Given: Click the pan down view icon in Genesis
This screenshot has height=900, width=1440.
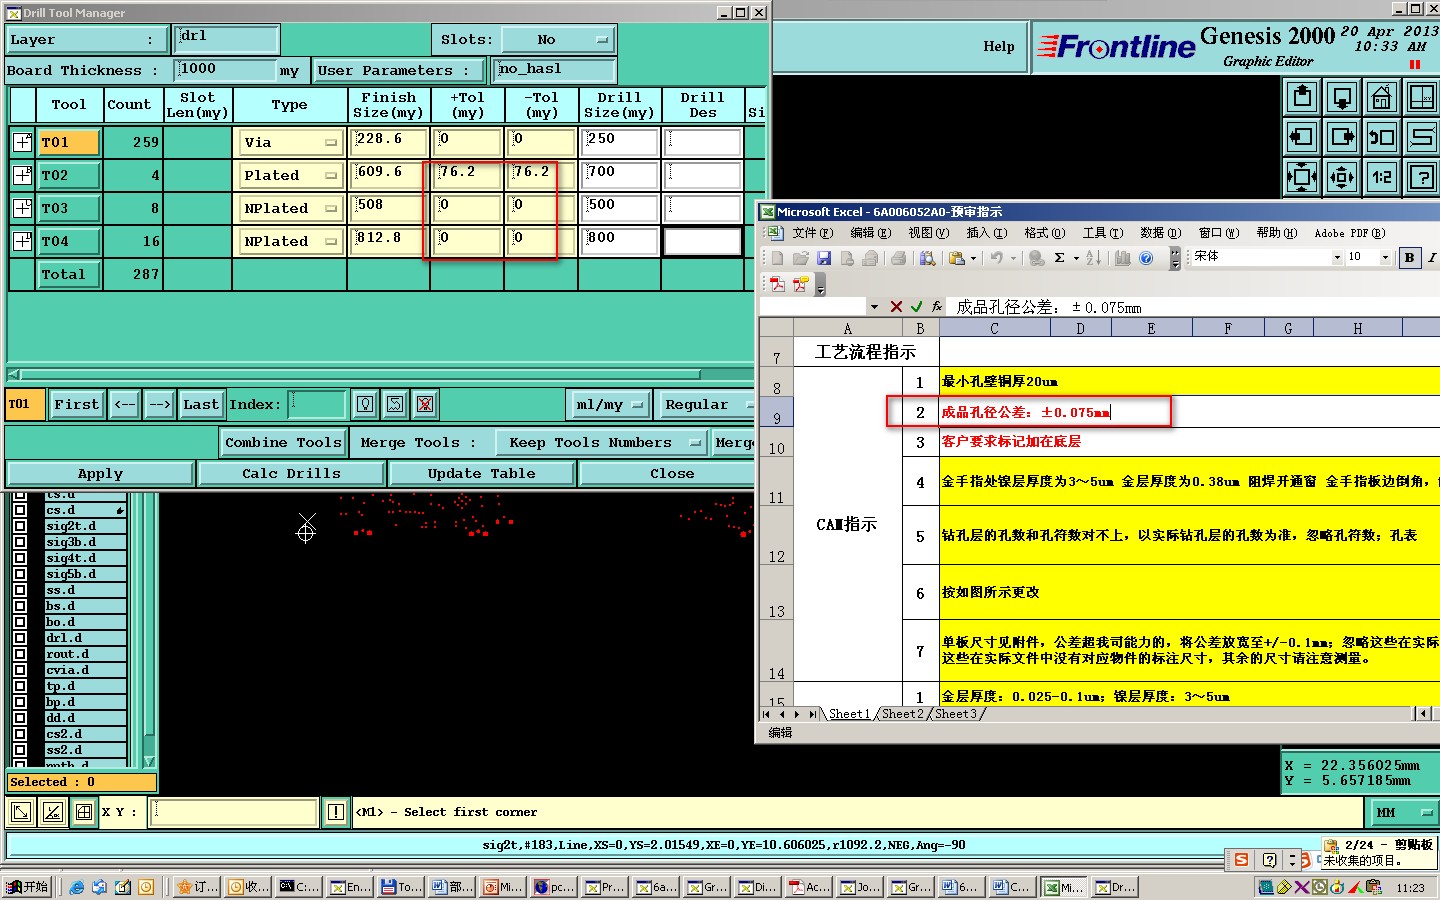Looking at the screenshot, I should click(1342, 97).
